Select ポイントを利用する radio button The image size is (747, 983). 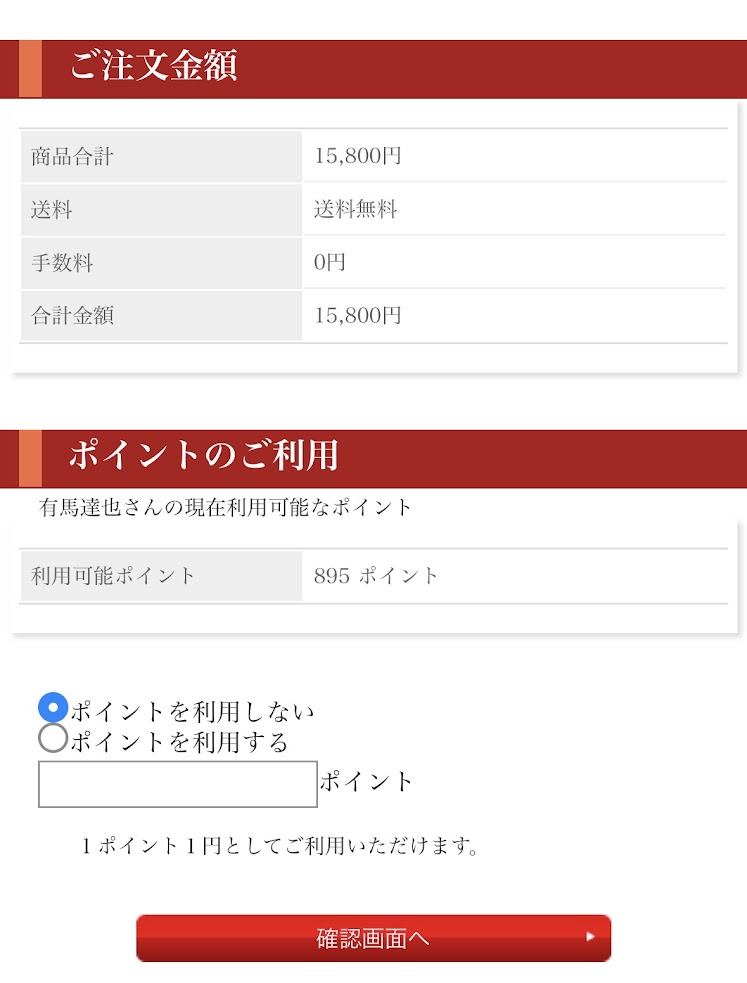coord(53,739)
